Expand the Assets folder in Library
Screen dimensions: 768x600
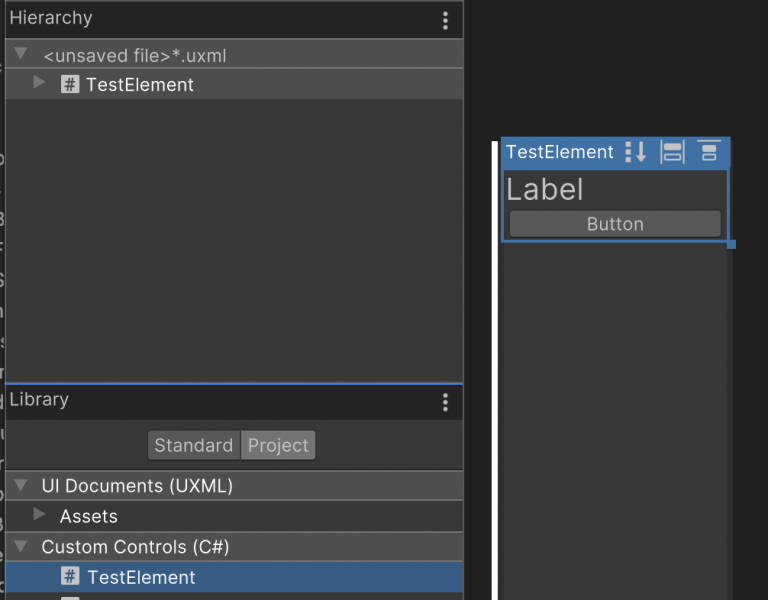(x=40, y=515)
